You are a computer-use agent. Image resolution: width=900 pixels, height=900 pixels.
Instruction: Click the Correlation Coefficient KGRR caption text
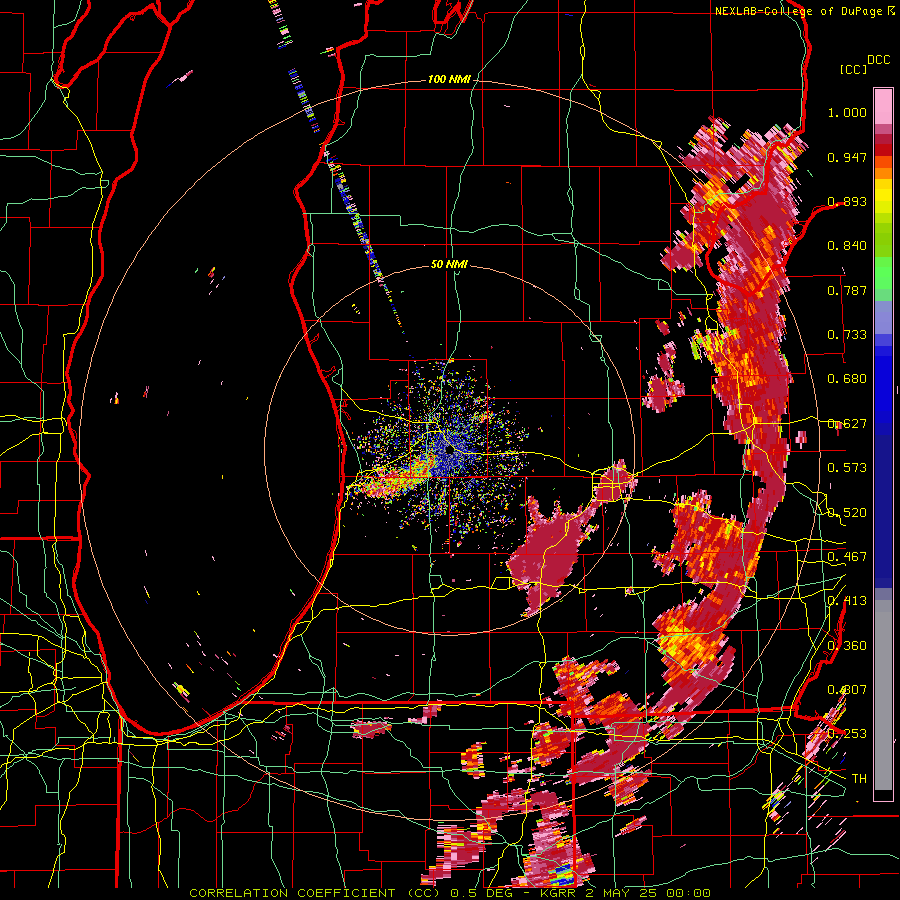click(450, 893)
